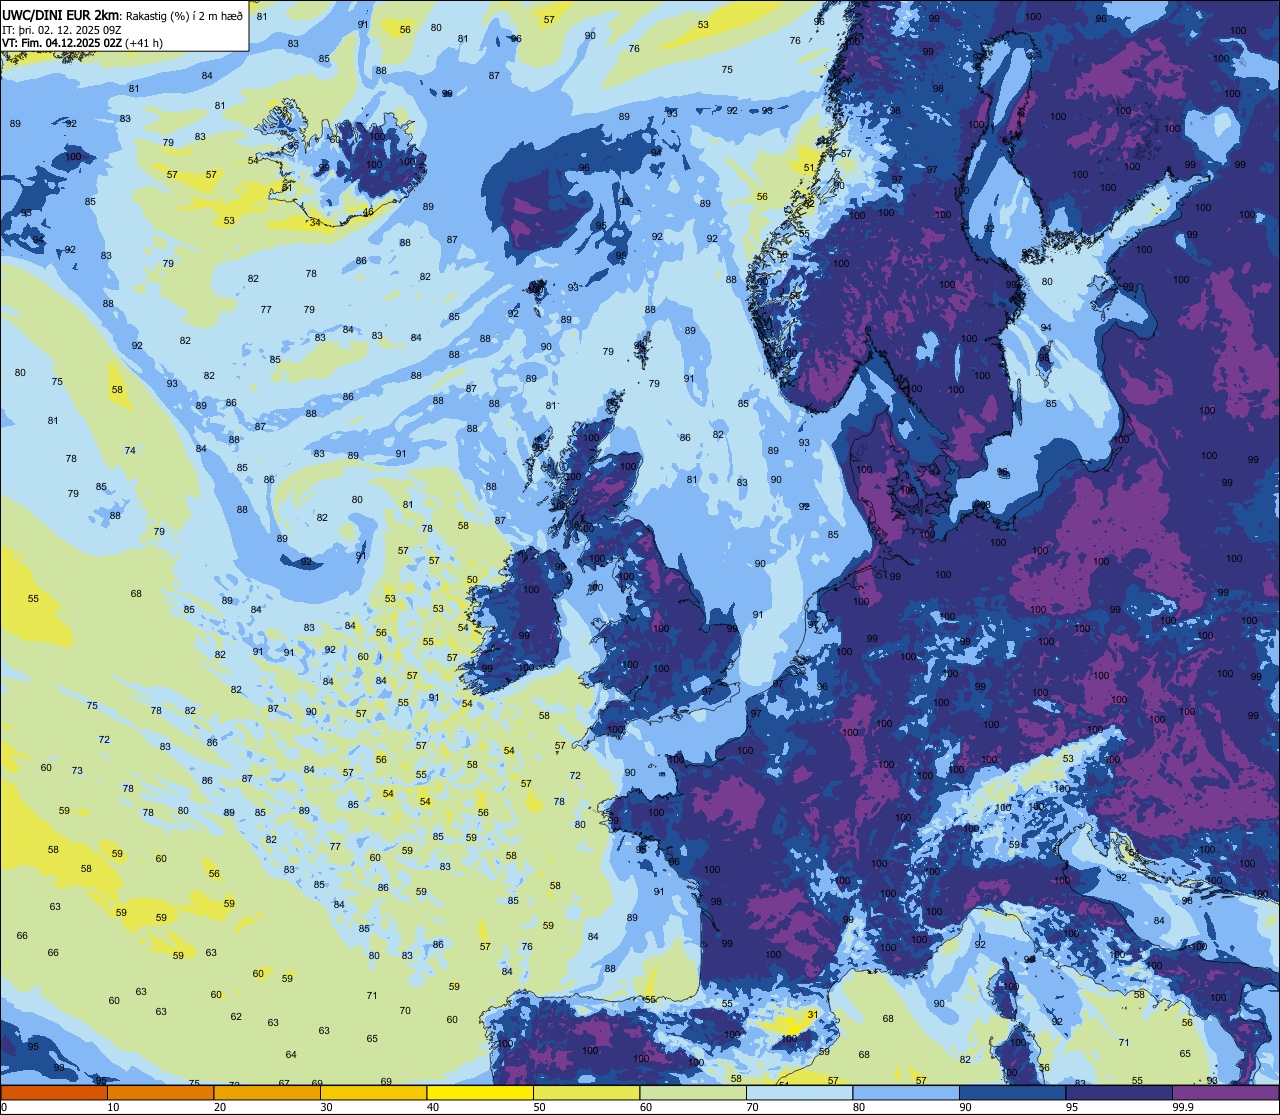Click the legend tick label '40'
Viewport: 1280px width, 1115px height.
[x=433, y=1107]
